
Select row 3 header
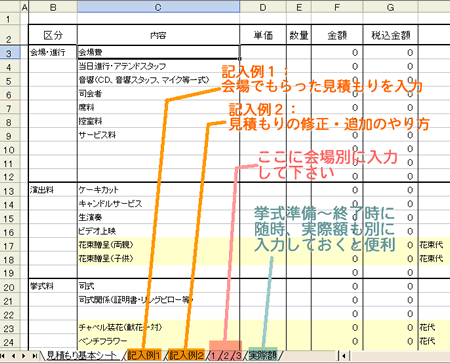pyautogui.click(x=9, y=53)
